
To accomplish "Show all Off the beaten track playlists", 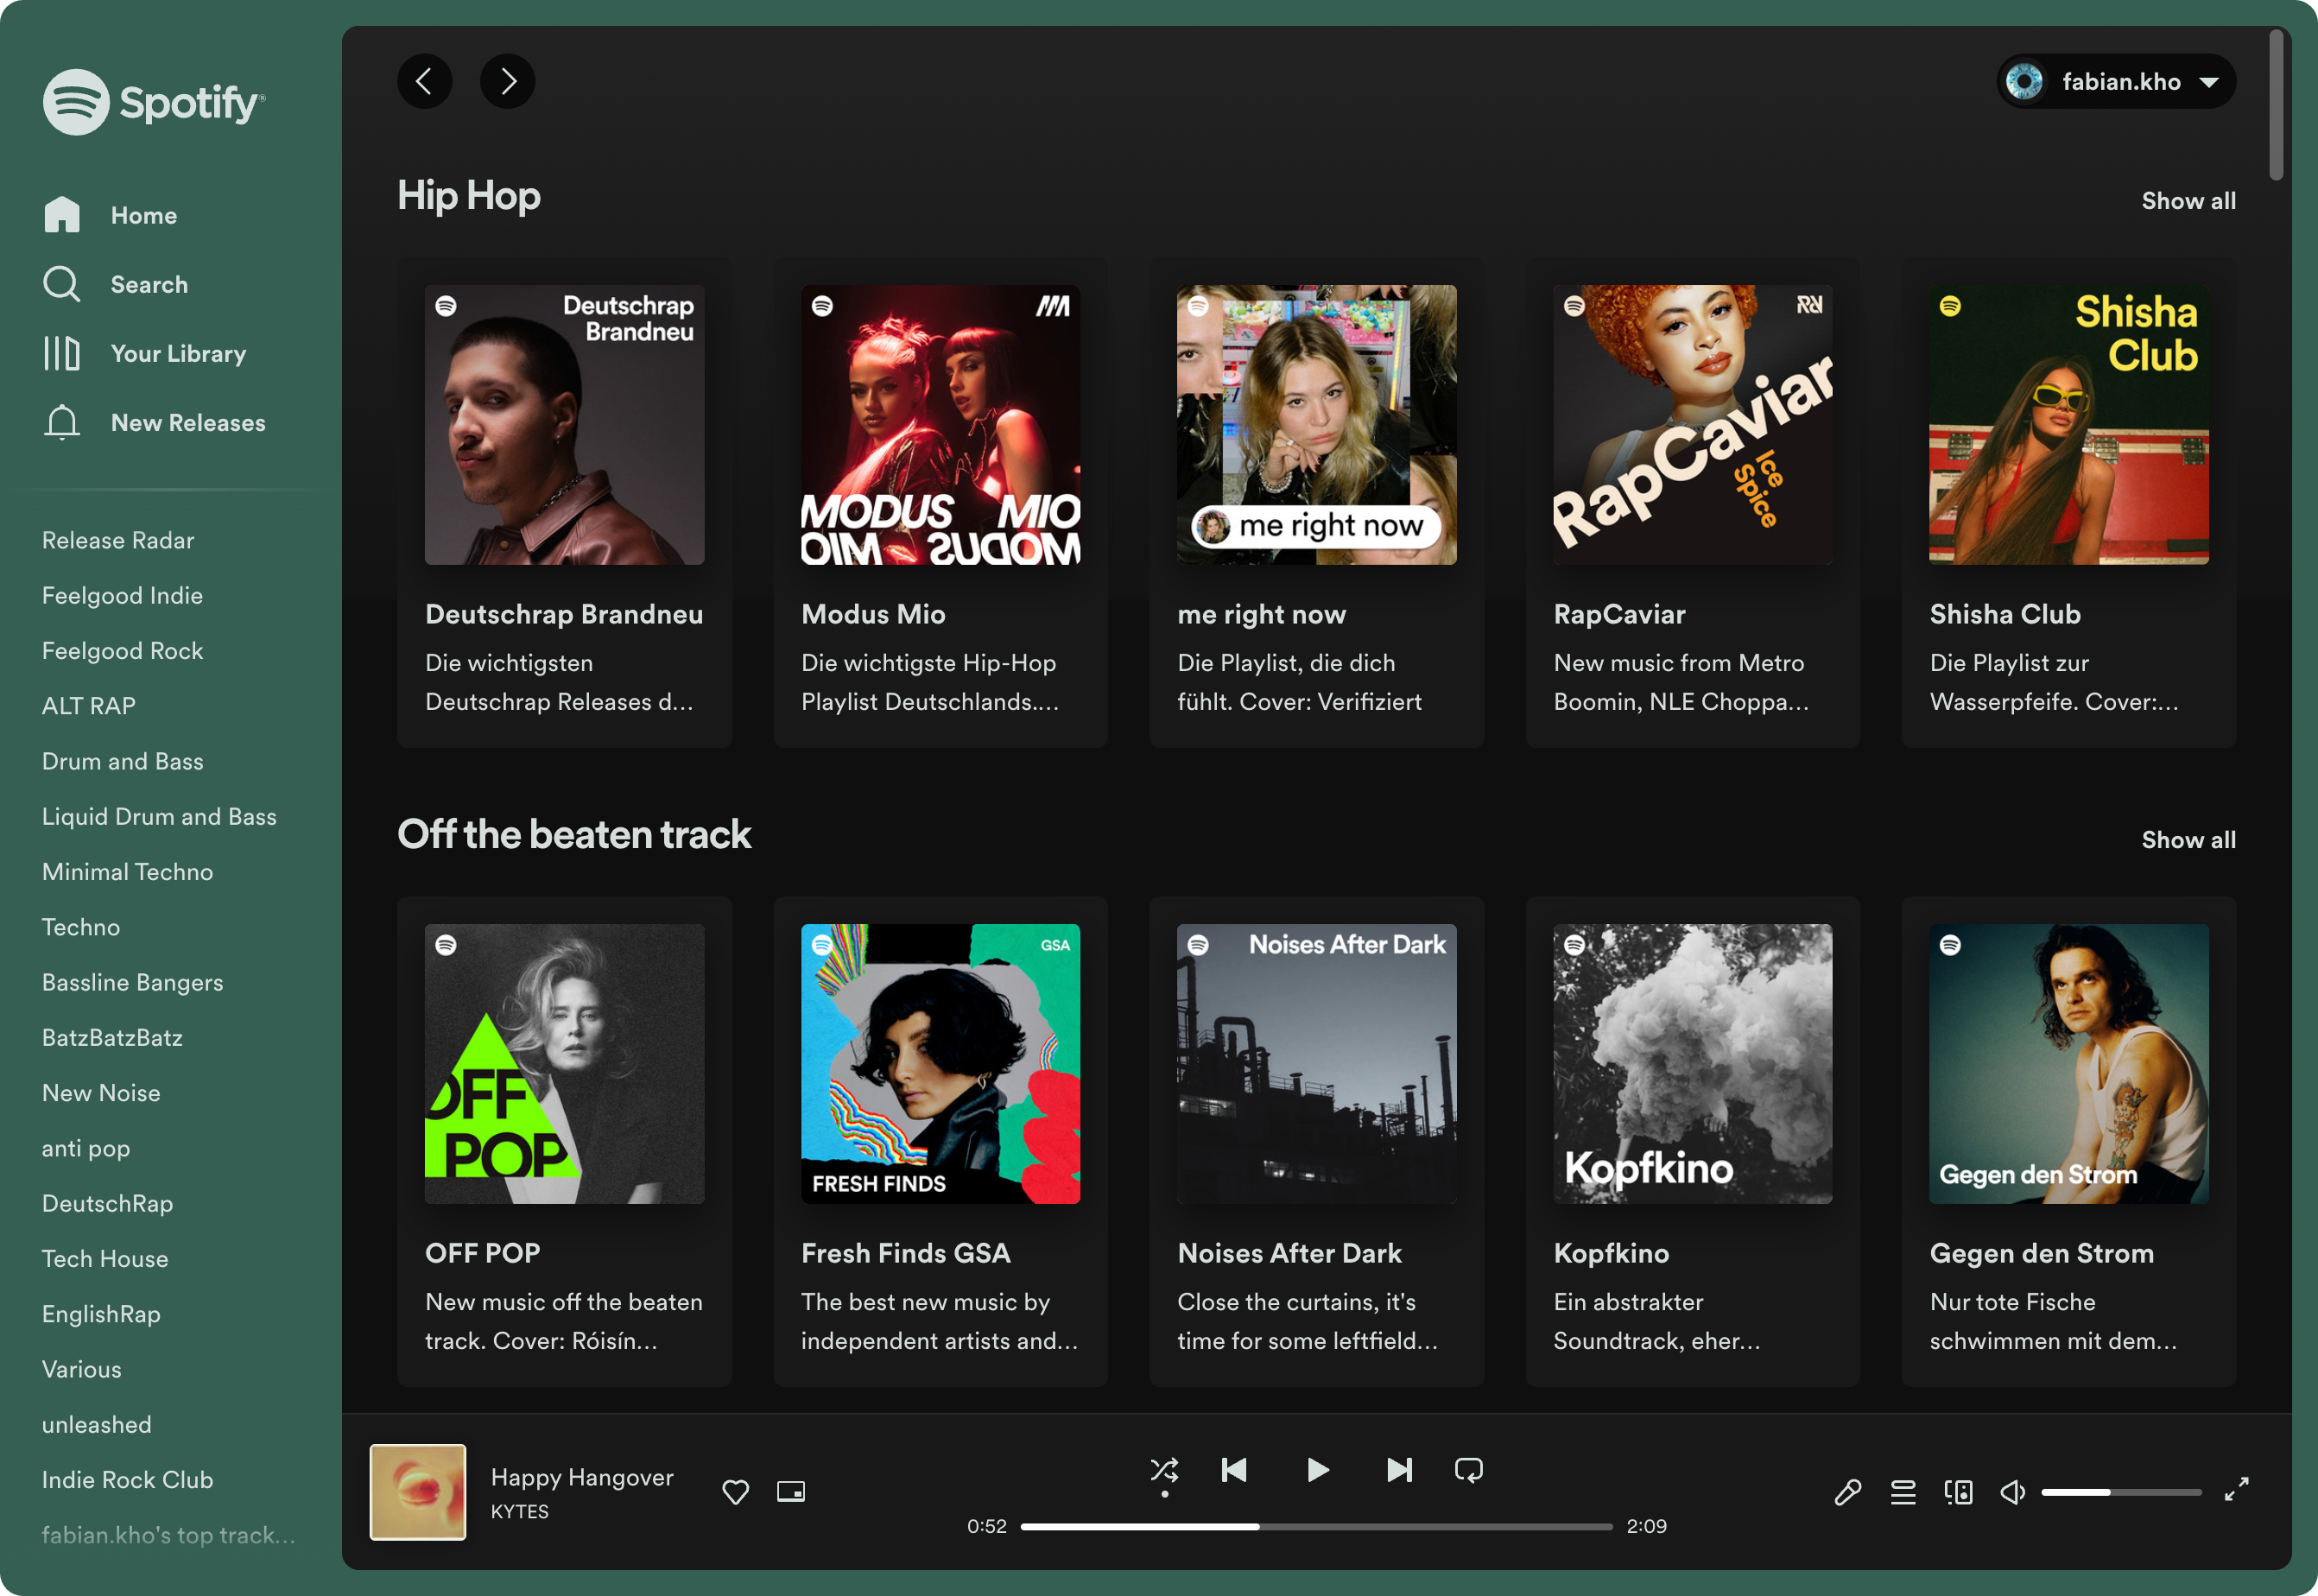I will coord(2189,840).
